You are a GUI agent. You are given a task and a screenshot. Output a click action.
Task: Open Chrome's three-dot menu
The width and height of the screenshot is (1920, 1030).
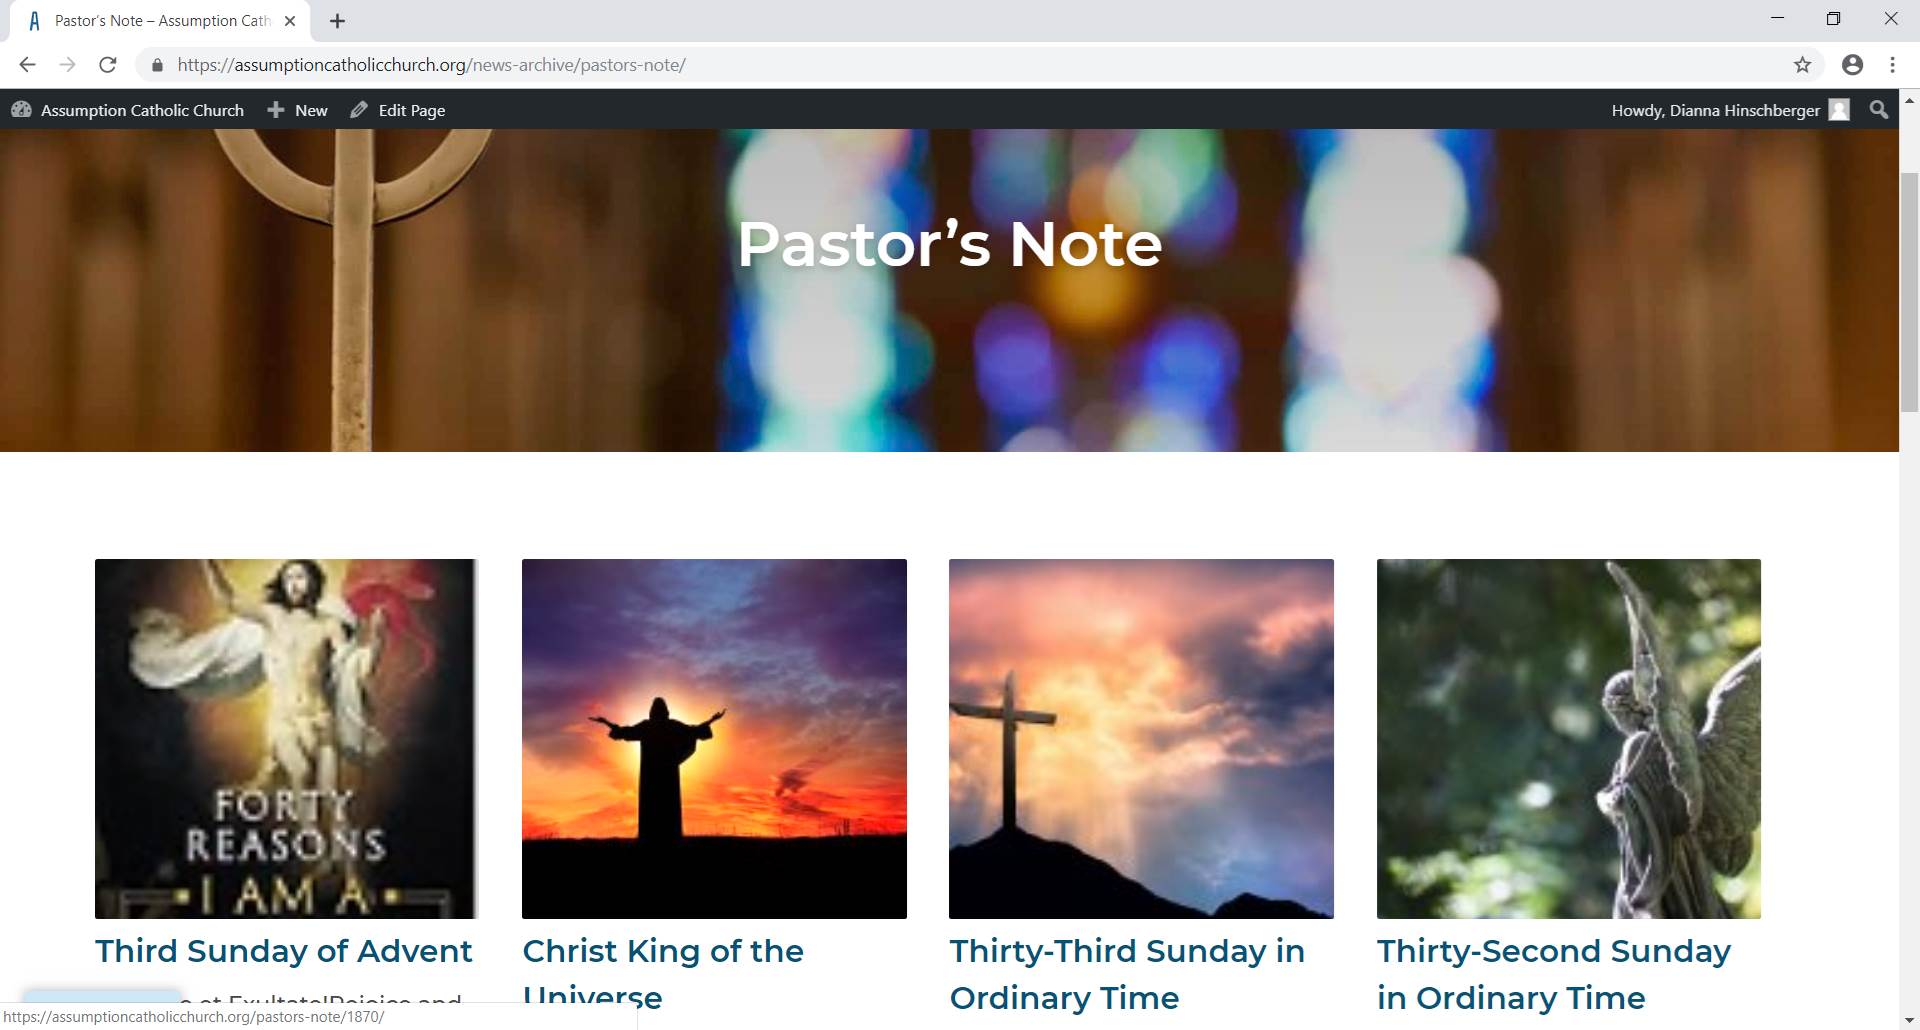(x=1892, y=65)
